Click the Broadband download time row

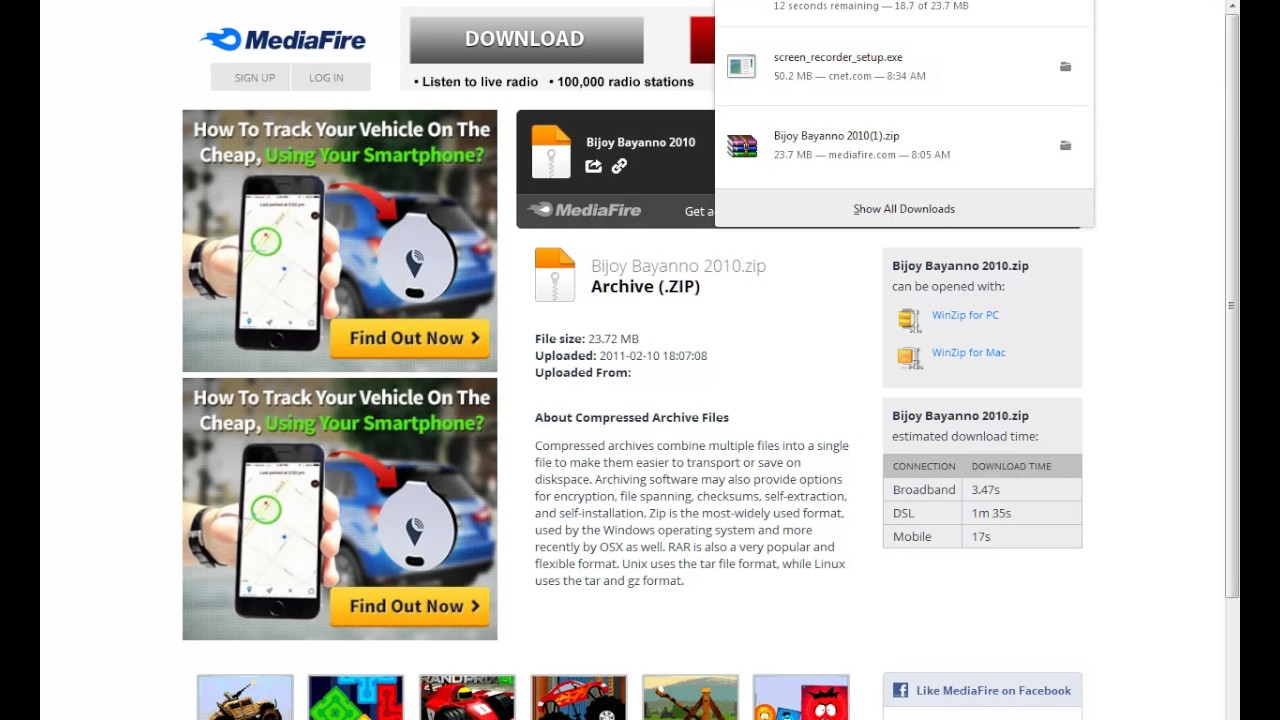pos(982,490)
